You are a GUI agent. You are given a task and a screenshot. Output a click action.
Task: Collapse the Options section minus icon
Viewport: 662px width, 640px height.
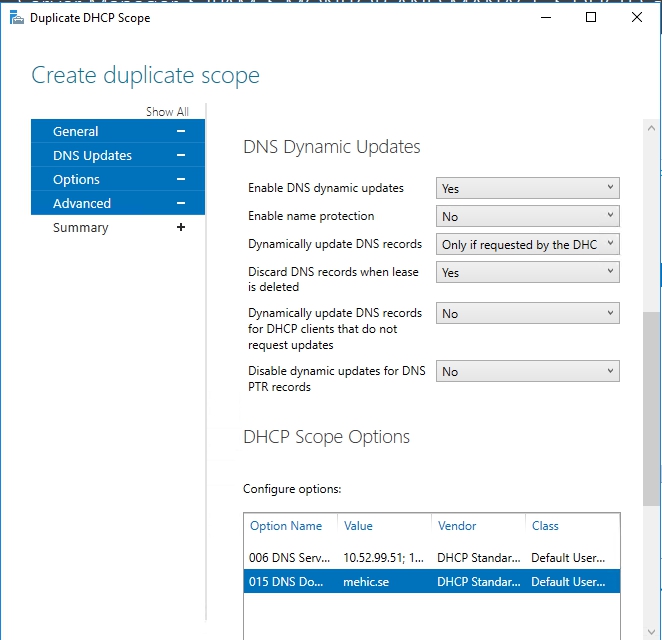tap(181, 179)
